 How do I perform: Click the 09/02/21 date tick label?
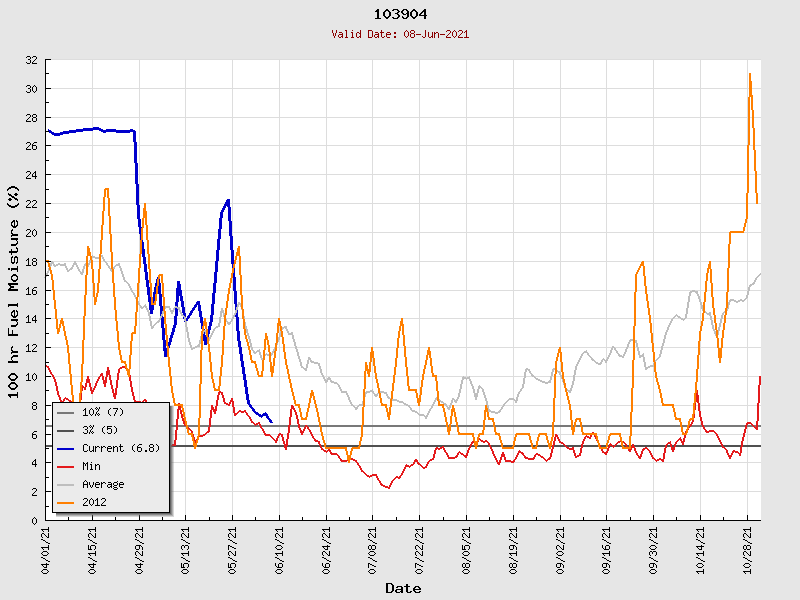tap(561, 548)
